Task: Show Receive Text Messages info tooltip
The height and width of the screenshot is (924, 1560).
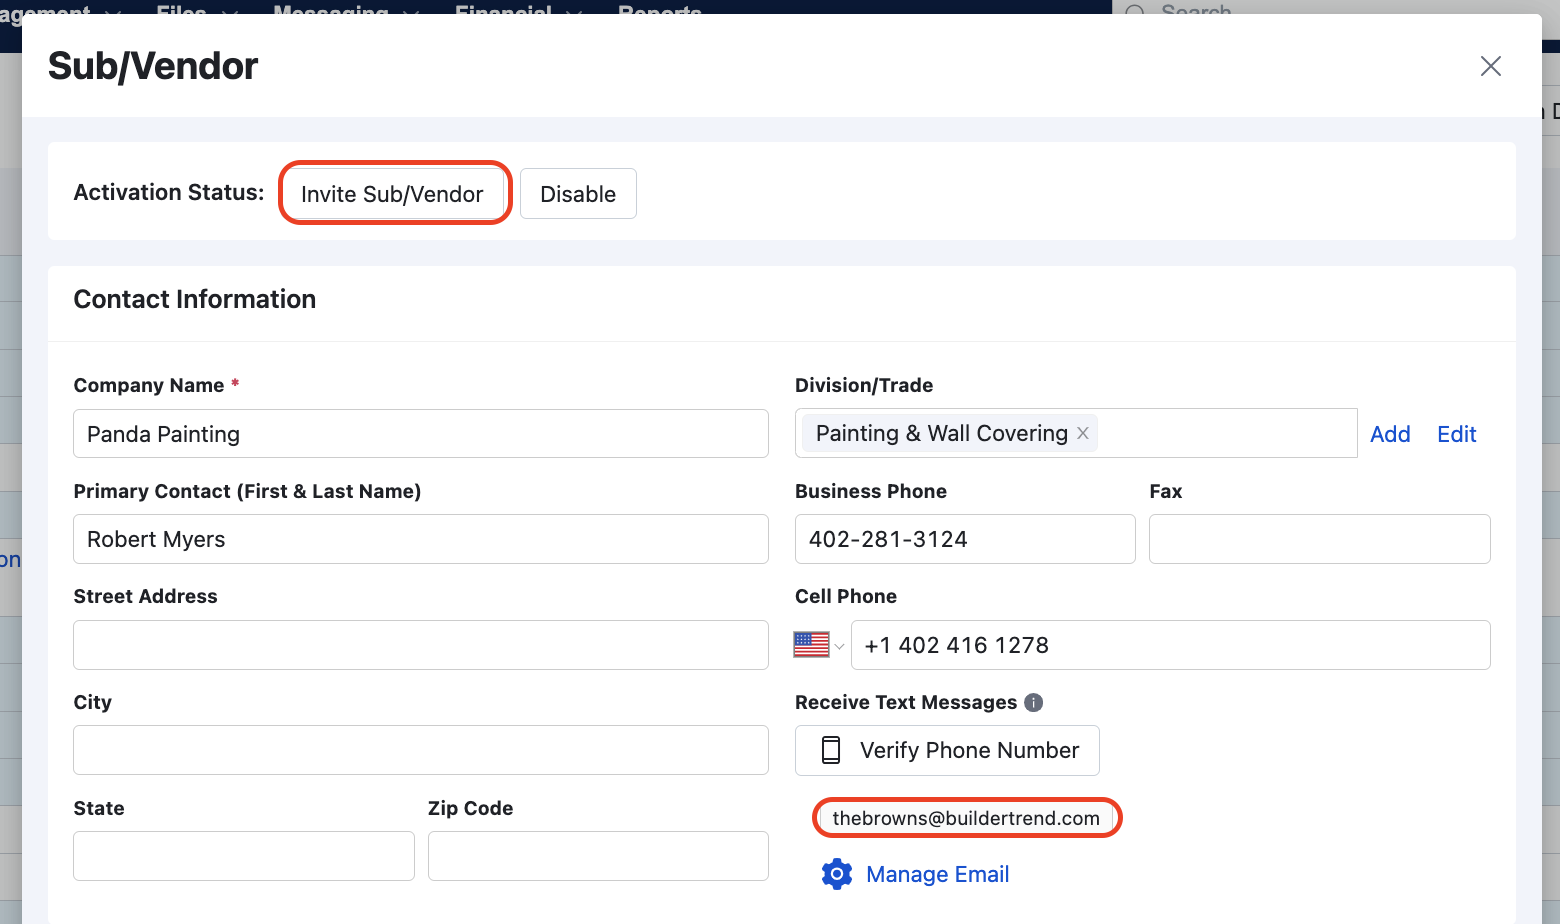Action: tap(1034, 702)
